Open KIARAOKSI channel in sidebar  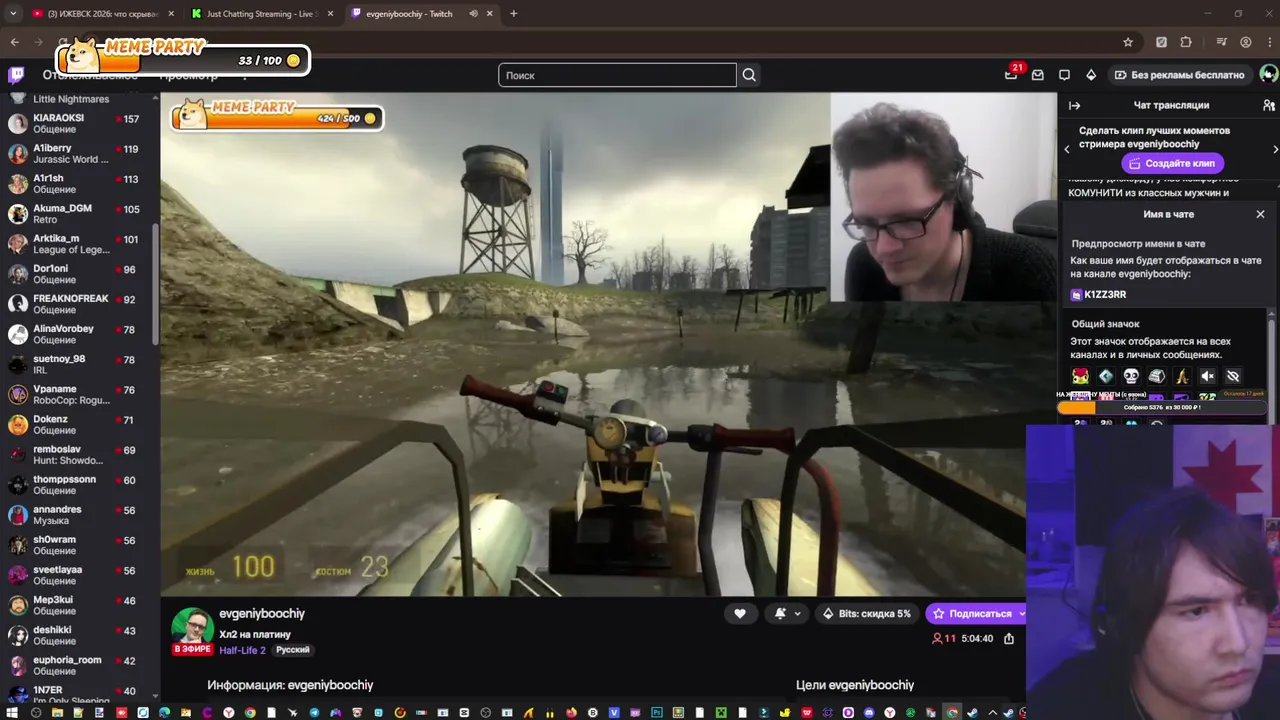[79, 123]
